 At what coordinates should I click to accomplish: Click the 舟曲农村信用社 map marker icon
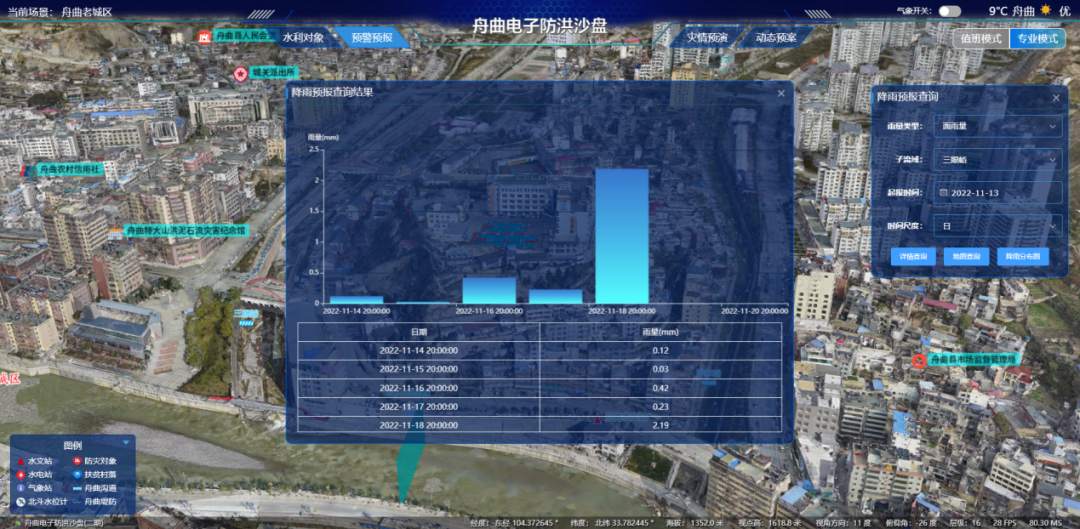pos(29,170)
